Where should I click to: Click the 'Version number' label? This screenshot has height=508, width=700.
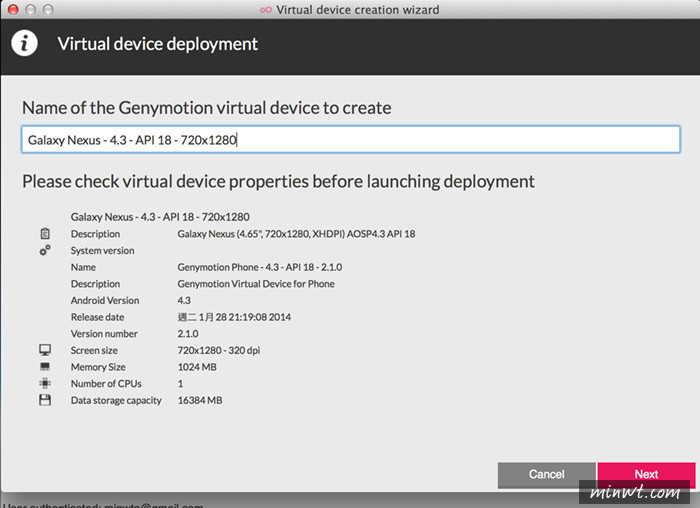click(104, 333)
